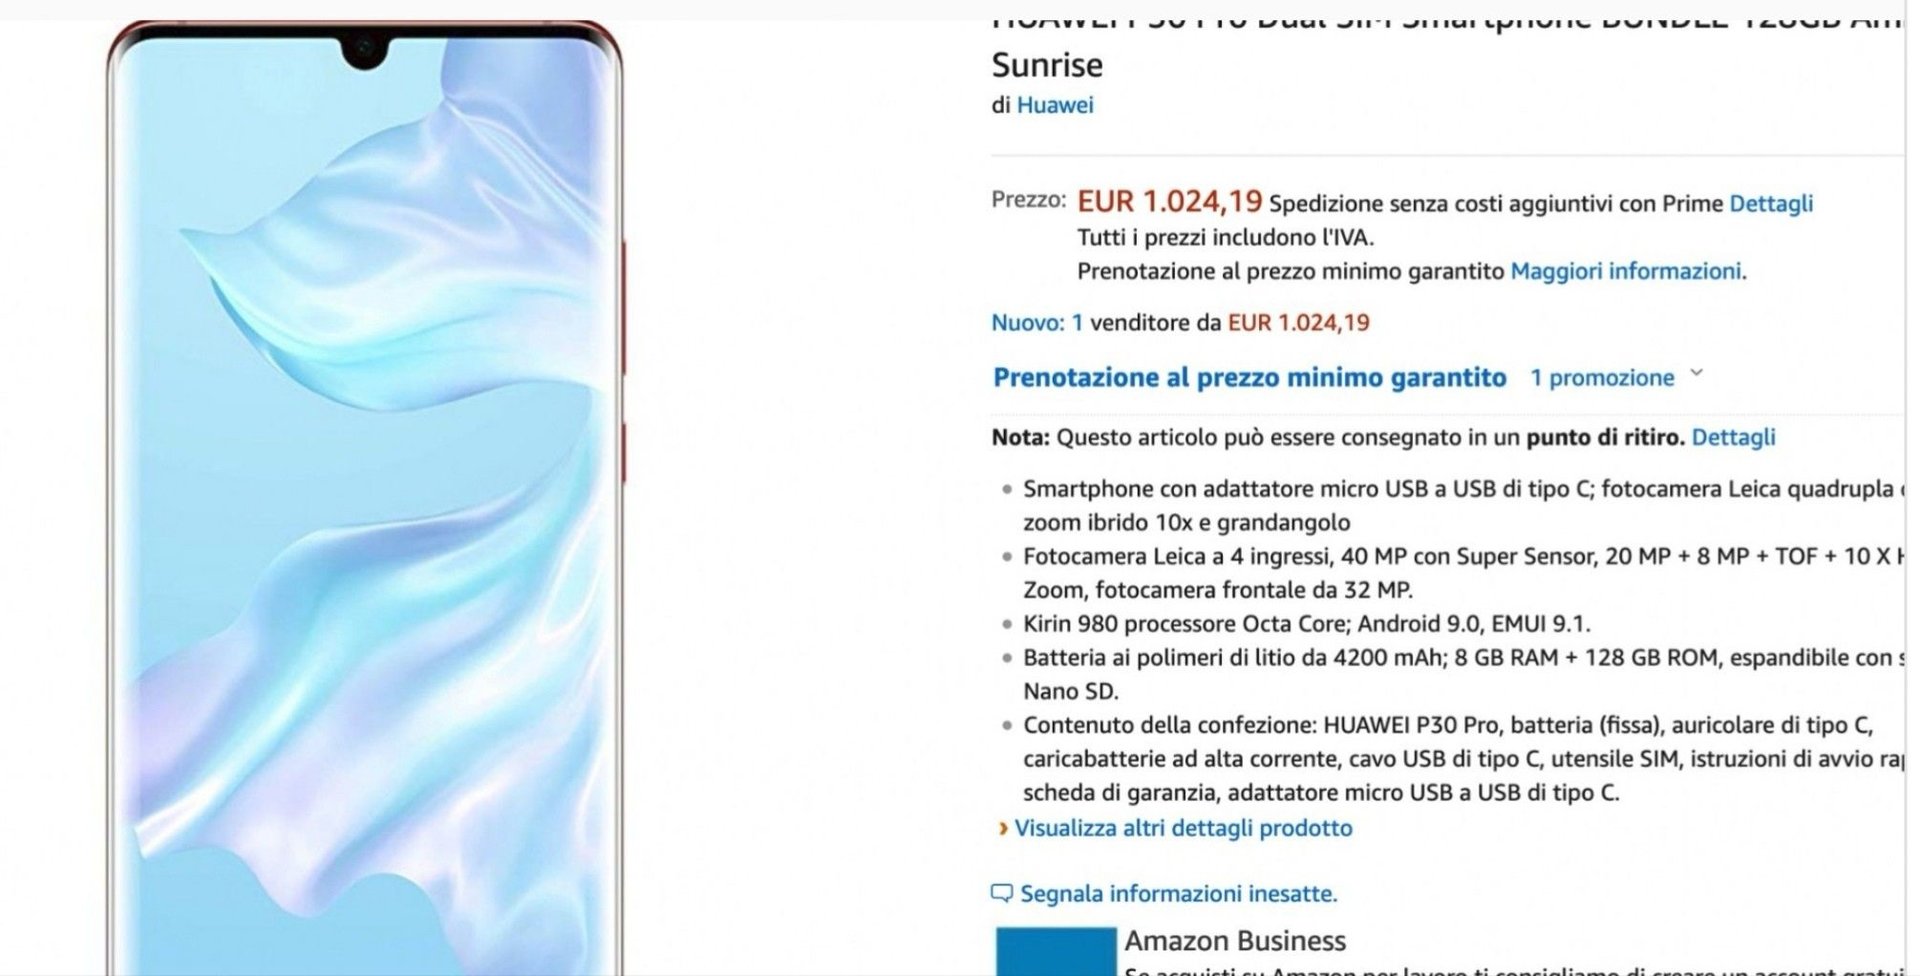Open Dettagli link for punto di ritiro
This screenshot has height=976, width=1920.
tap(1733, 437)
